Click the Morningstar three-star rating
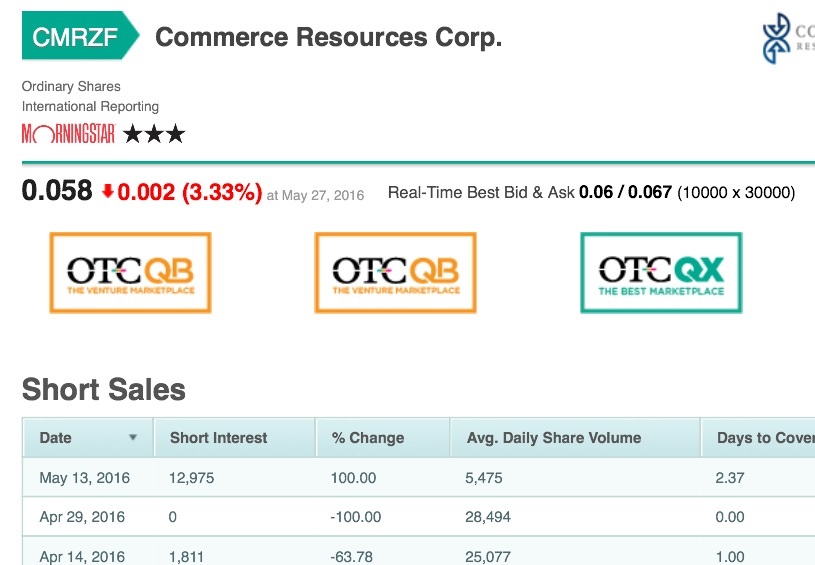815x565 pixels. pyautogui.click(x=154, y=134)
